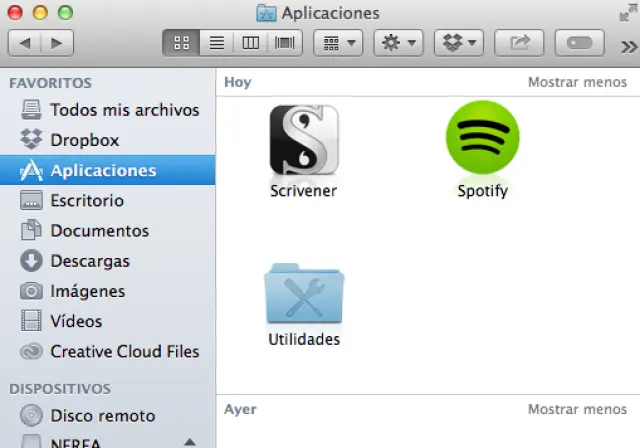This screenshot has width=640, height=448.
Task: Eject the NEREA device
Action: tap(189, 442)
